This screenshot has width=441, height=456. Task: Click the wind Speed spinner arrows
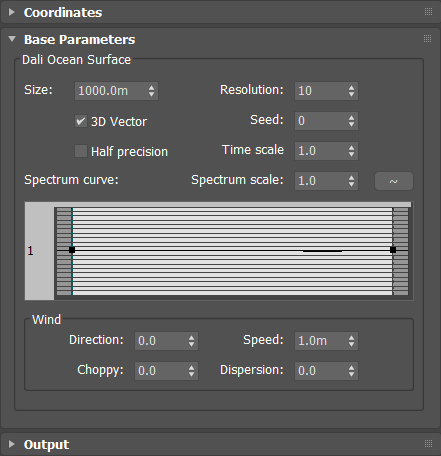[x=351, y=341]
